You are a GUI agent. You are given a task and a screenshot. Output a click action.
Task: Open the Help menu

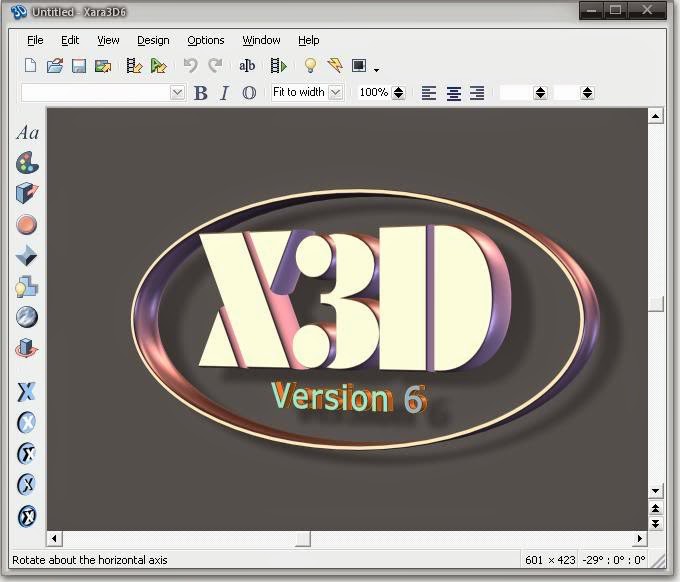tap(308, 40)
